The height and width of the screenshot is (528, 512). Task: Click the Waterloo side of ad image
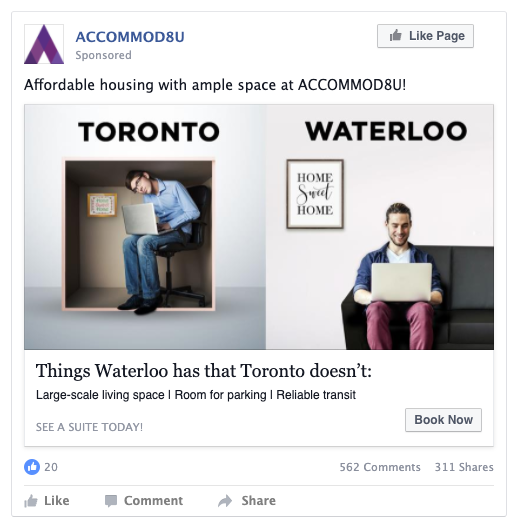point(380,227)
